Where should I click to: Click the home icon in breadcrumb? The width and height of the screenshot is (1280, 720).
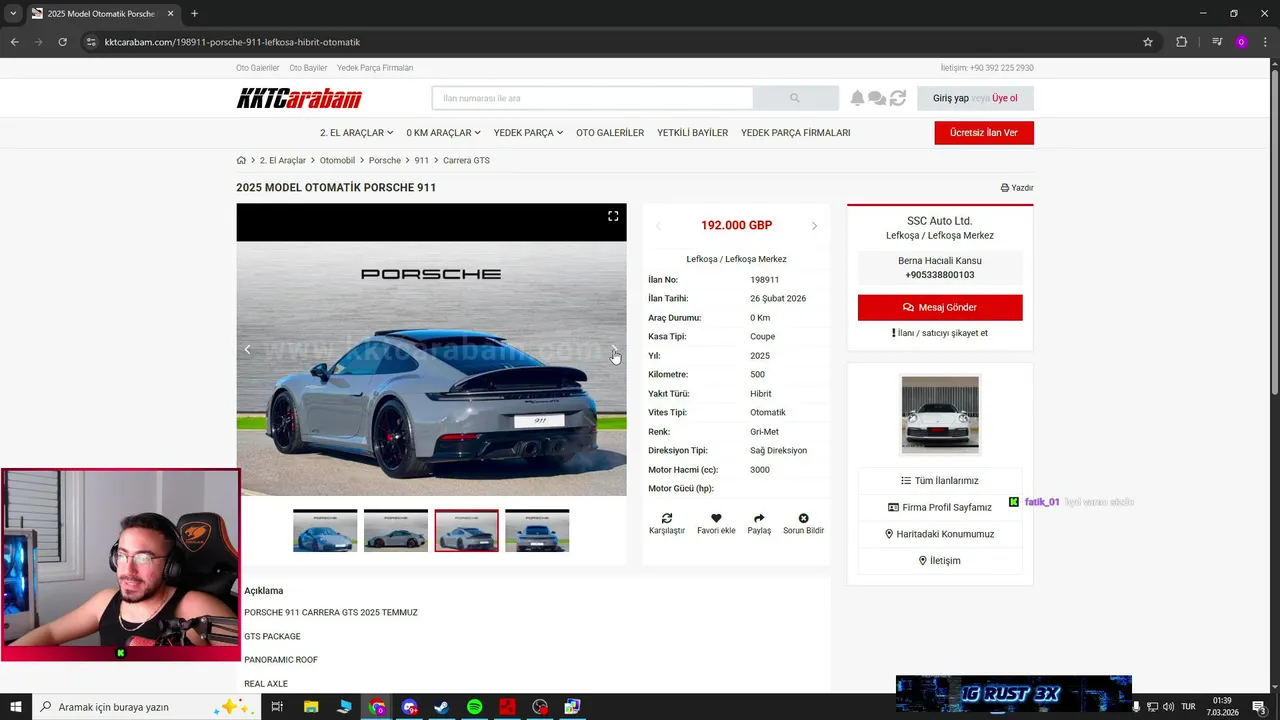click(241, 160)
